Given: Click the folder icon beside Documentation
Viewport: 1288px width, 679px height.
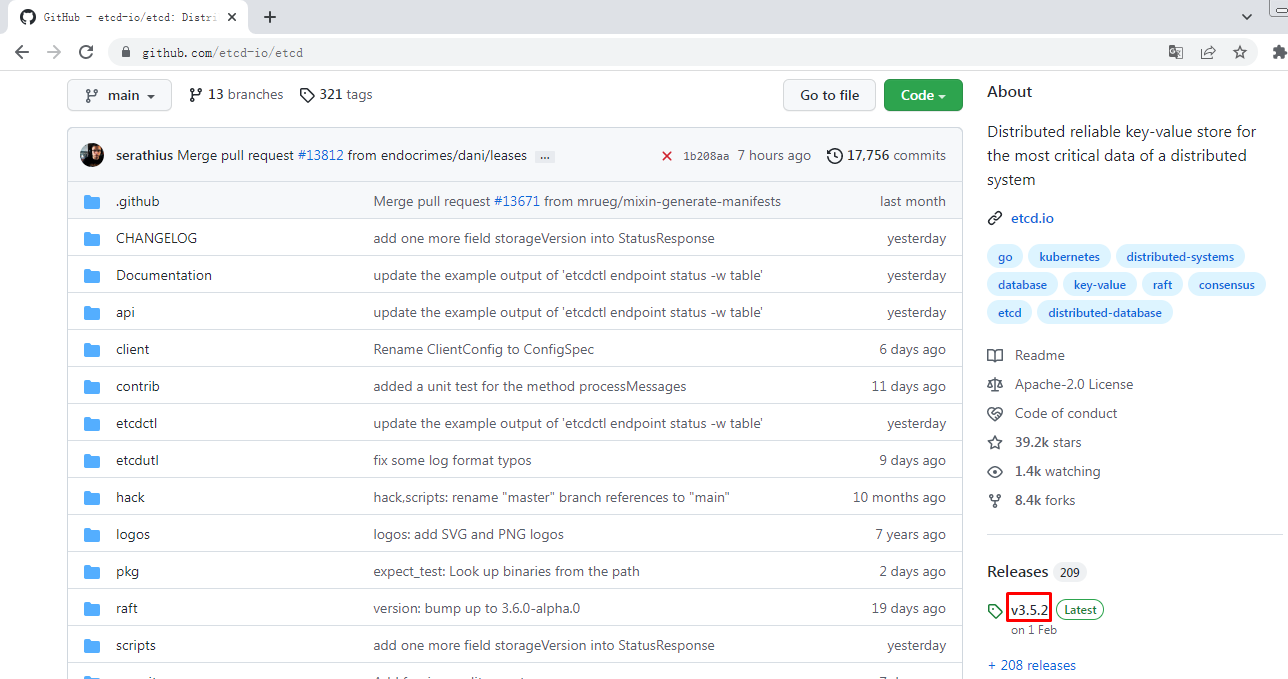Looking at the screenshot, I should (x=93, y=276).
